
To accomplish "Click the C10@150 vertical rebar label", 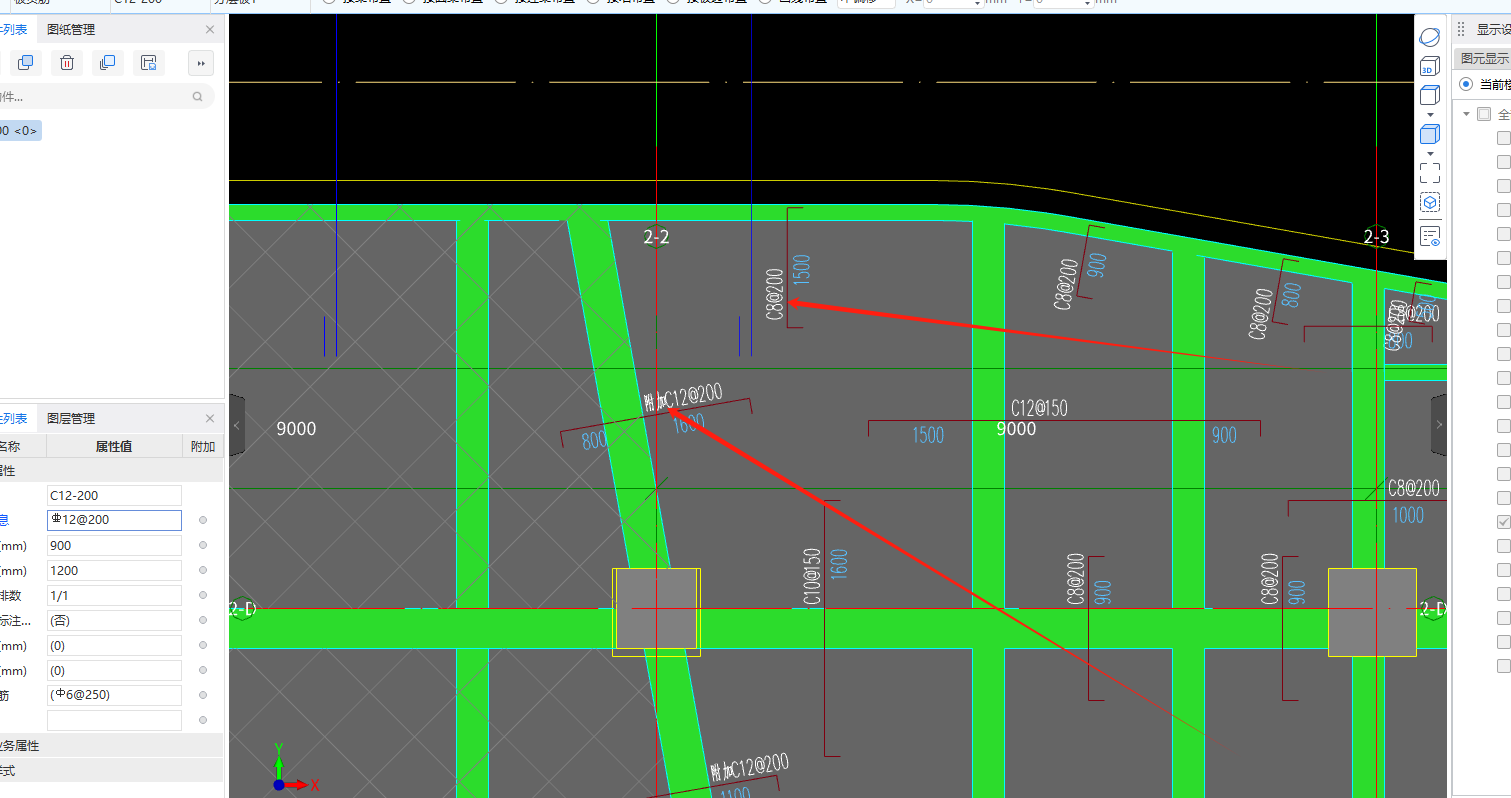I will [812, 577].
